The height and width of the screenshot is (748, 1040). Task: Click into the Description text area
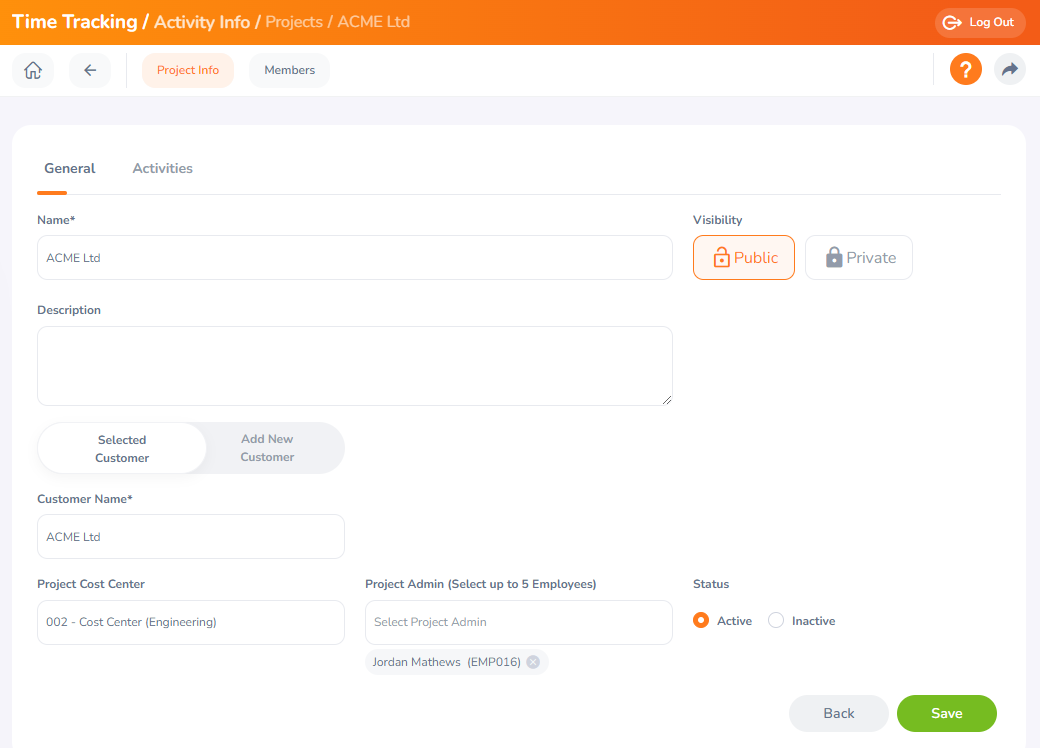[355, 366]
